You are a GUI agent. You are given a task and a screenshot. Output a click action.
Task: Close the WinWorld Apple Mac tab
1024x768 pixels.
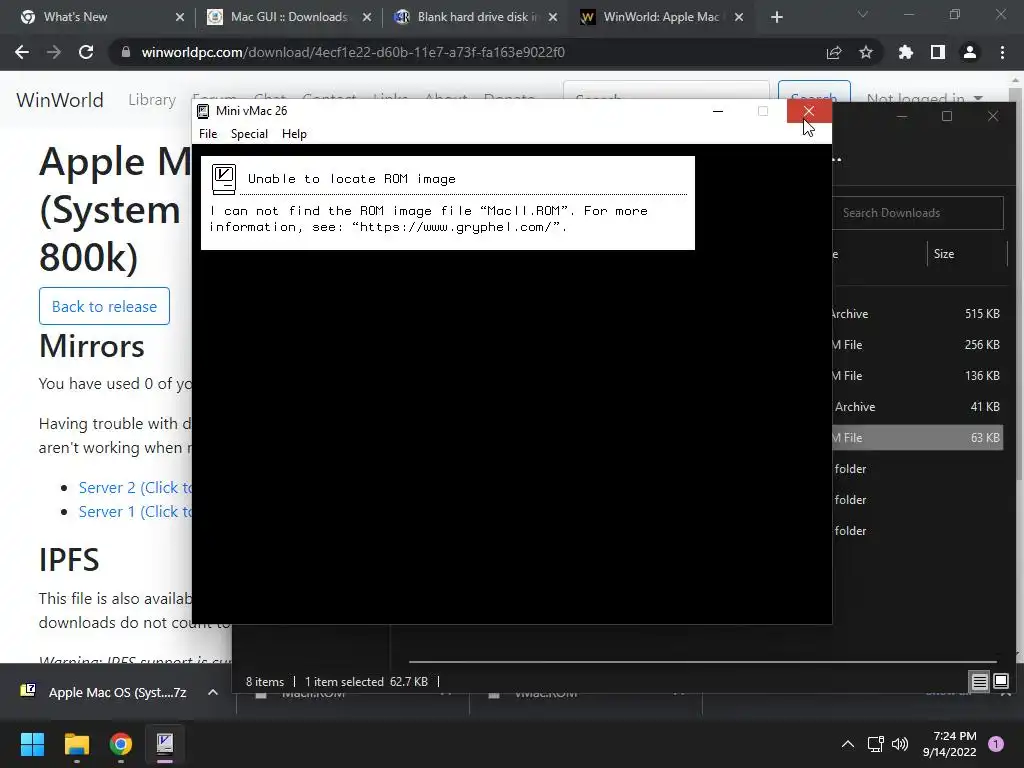[x=739, y=17]
